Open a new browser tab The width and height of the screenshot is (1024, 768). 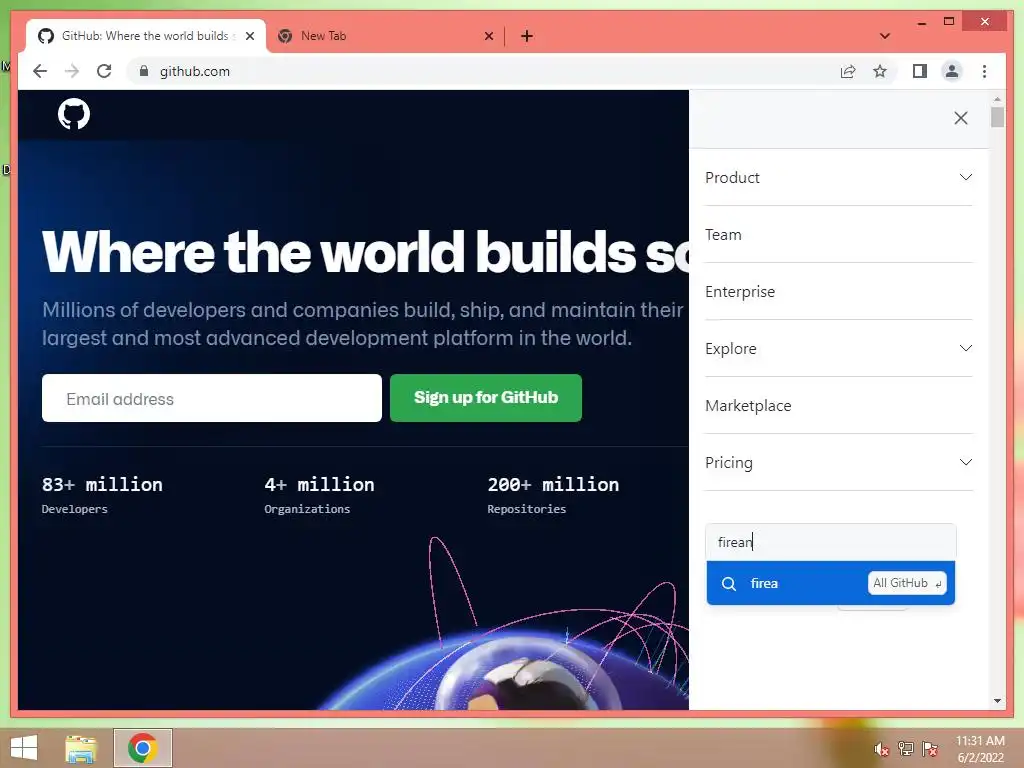(x=527, y=36)
